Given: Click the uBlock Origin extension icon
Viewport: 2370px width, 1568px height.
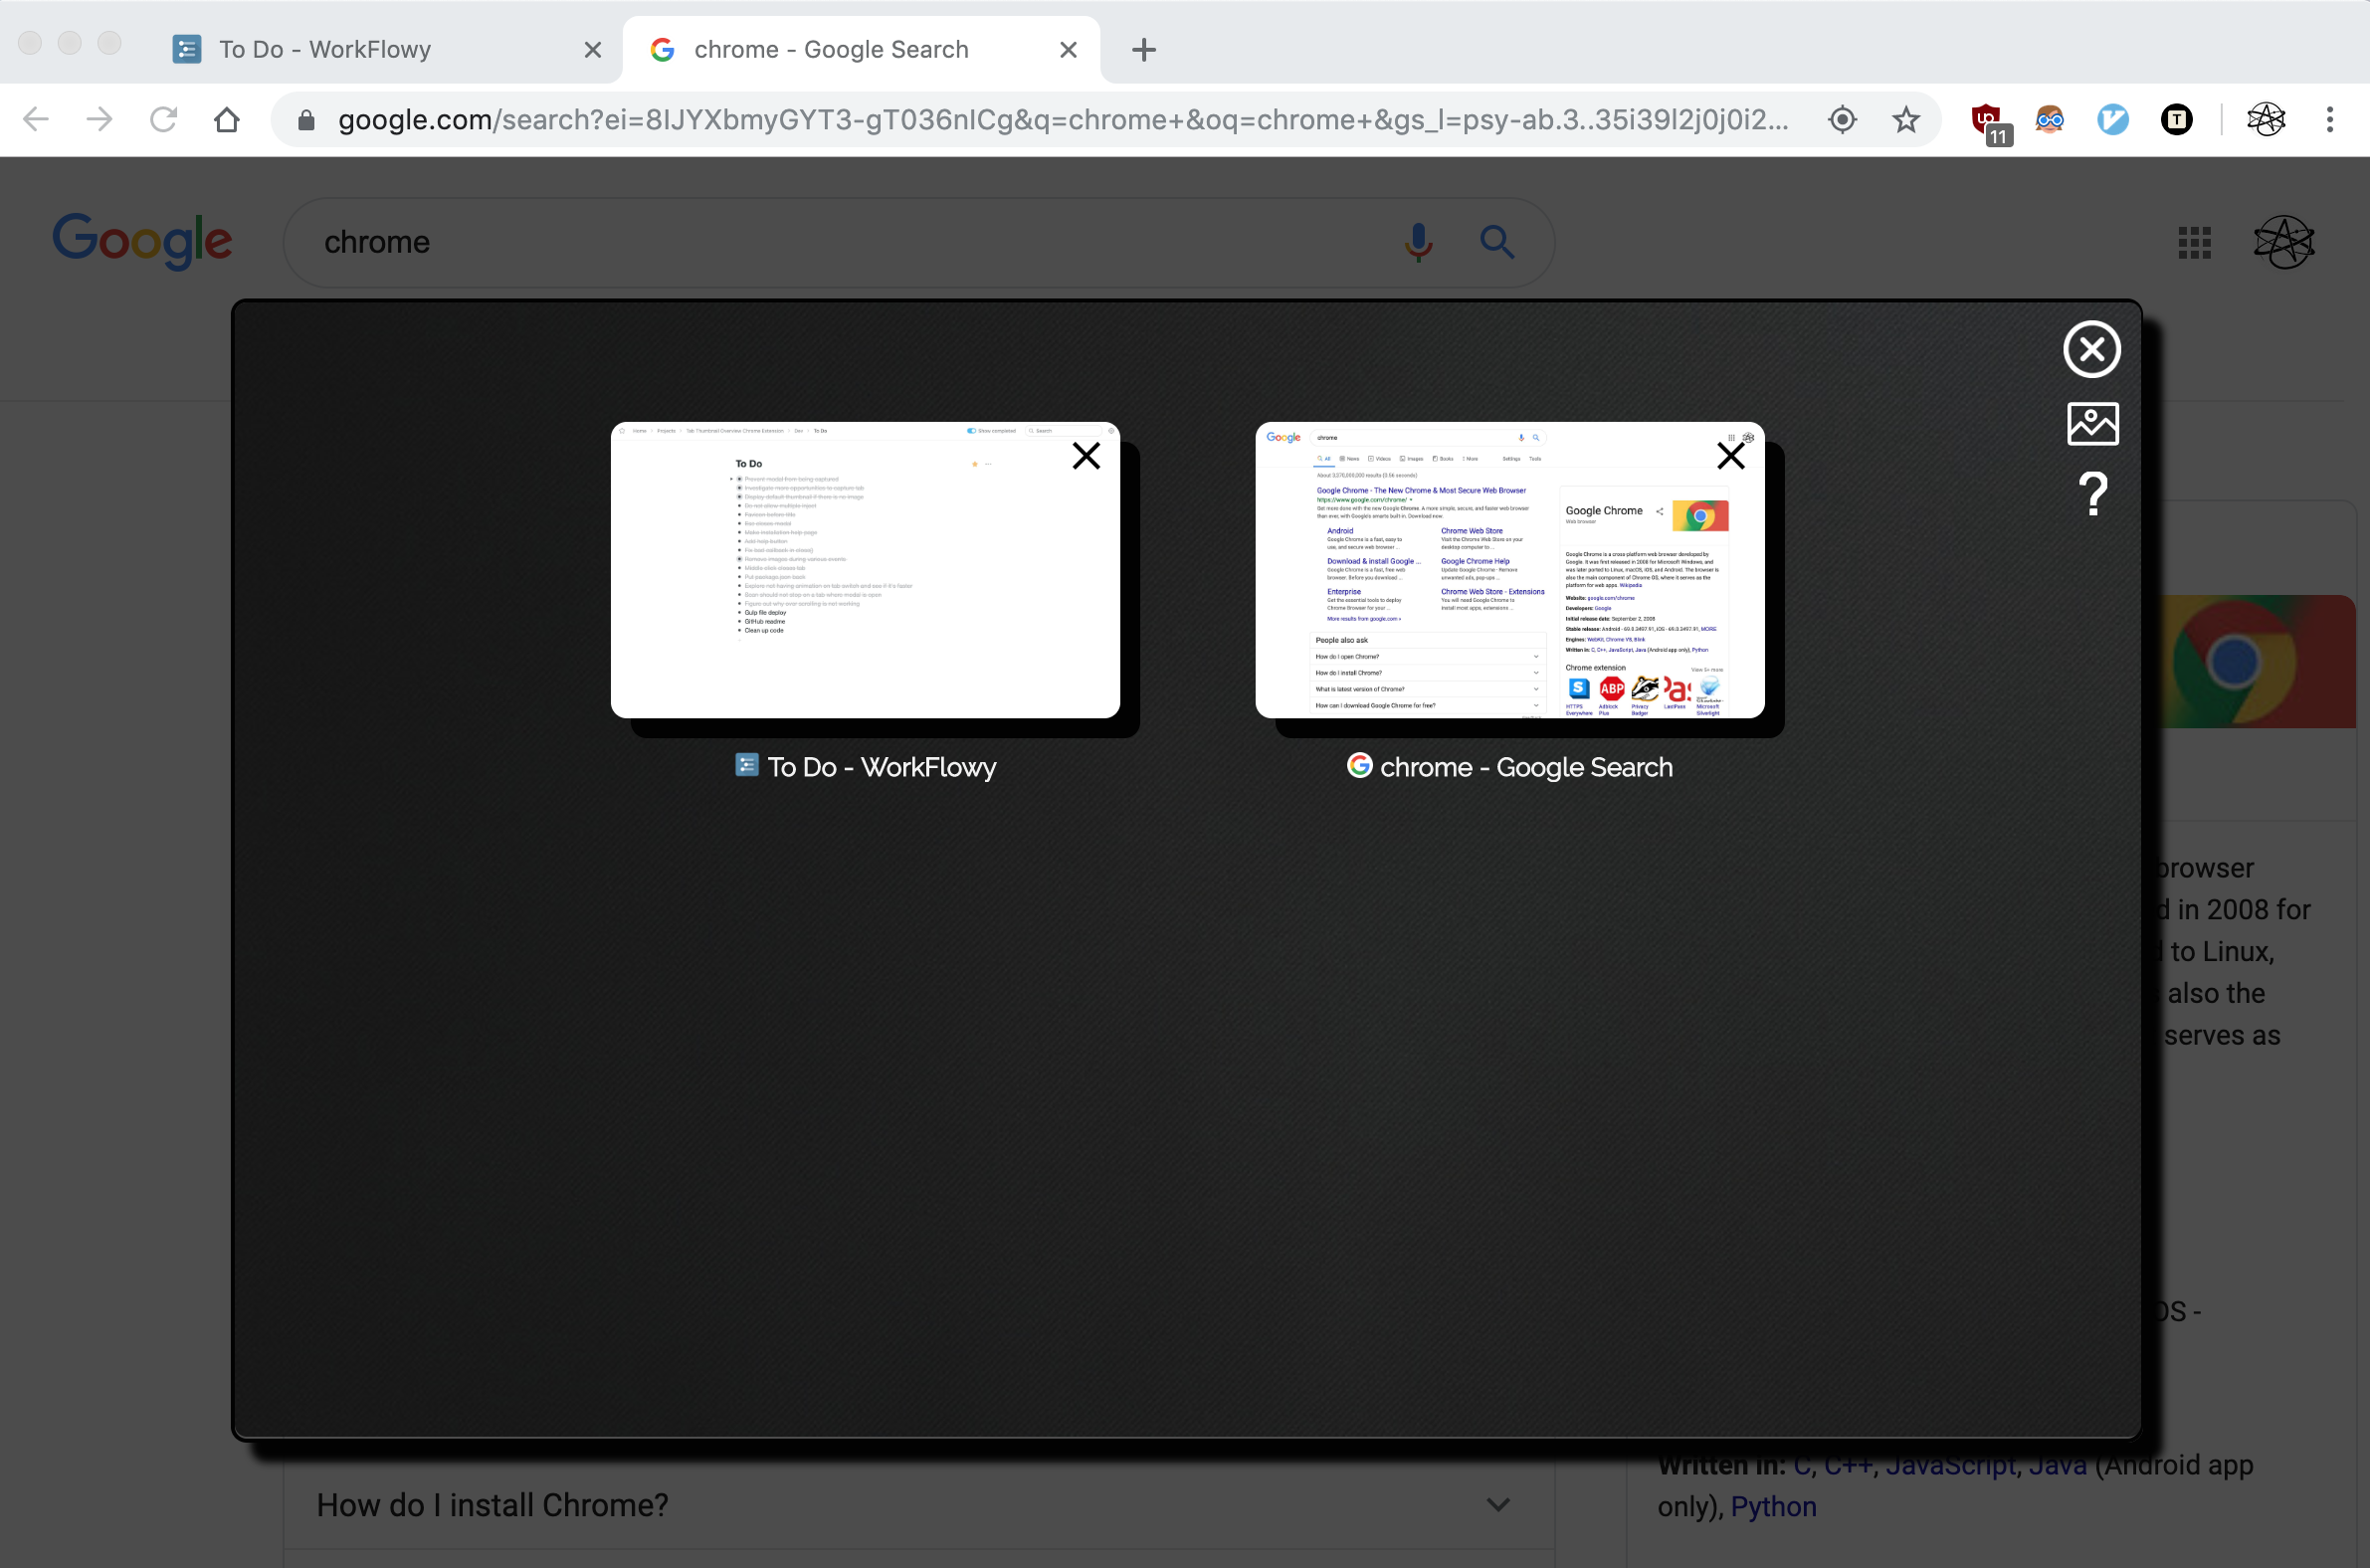Looking at the screenshot, I should (1987, 120).
